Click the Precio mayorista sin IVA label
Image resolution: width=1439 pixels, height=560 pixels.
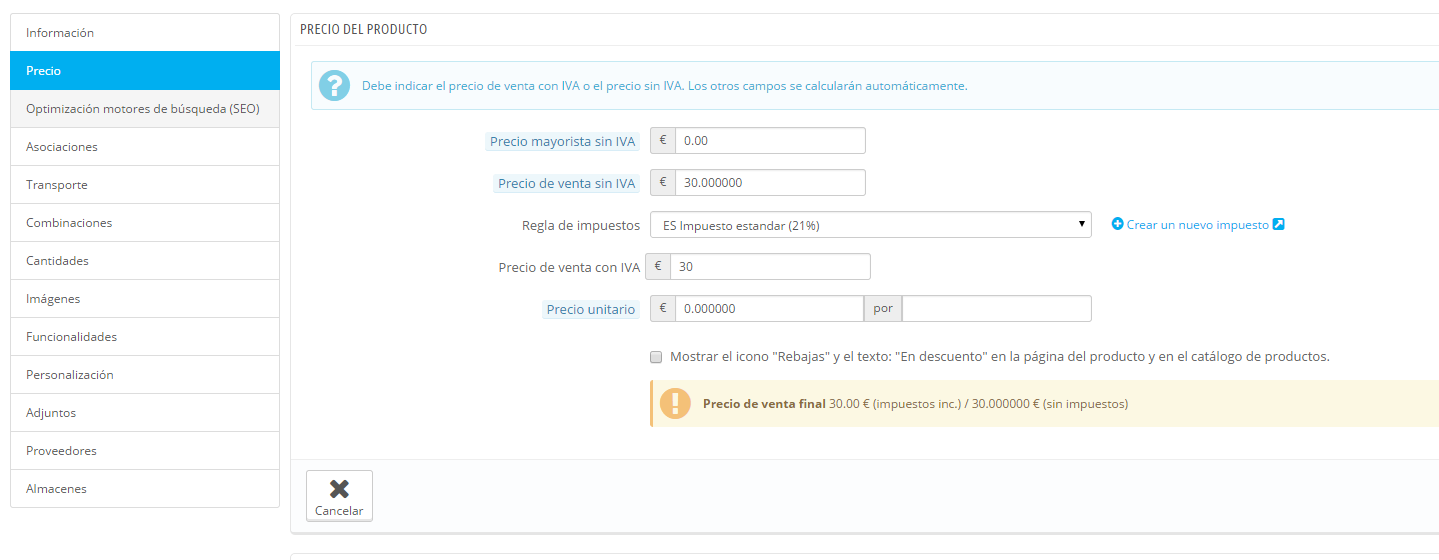(563, 142)
